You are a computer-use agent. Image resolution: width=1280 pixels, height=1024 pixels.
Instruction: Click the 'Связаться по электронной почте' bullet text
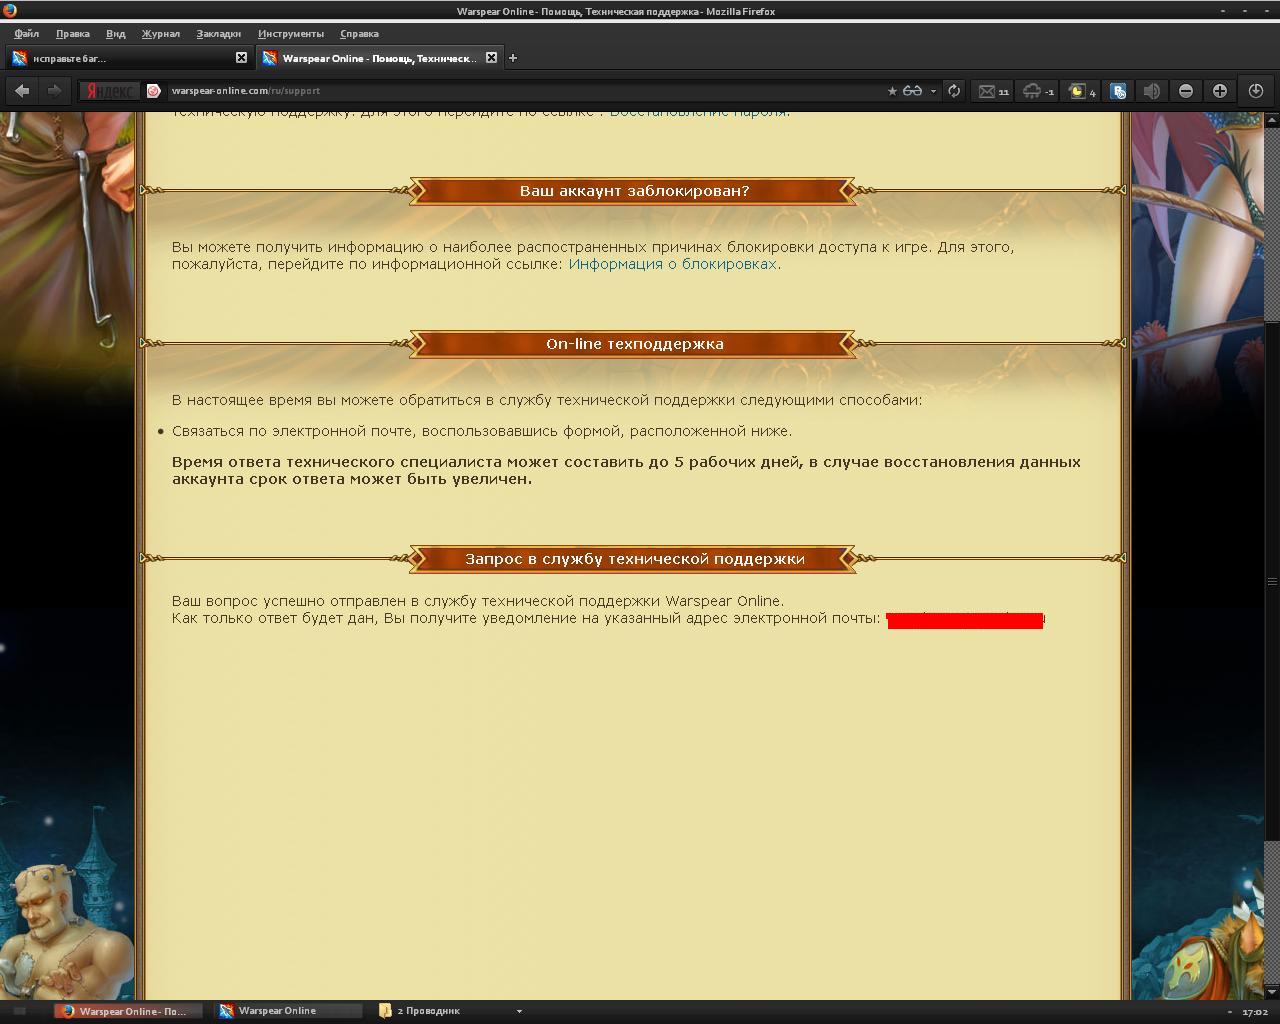(x=482, y=431)
